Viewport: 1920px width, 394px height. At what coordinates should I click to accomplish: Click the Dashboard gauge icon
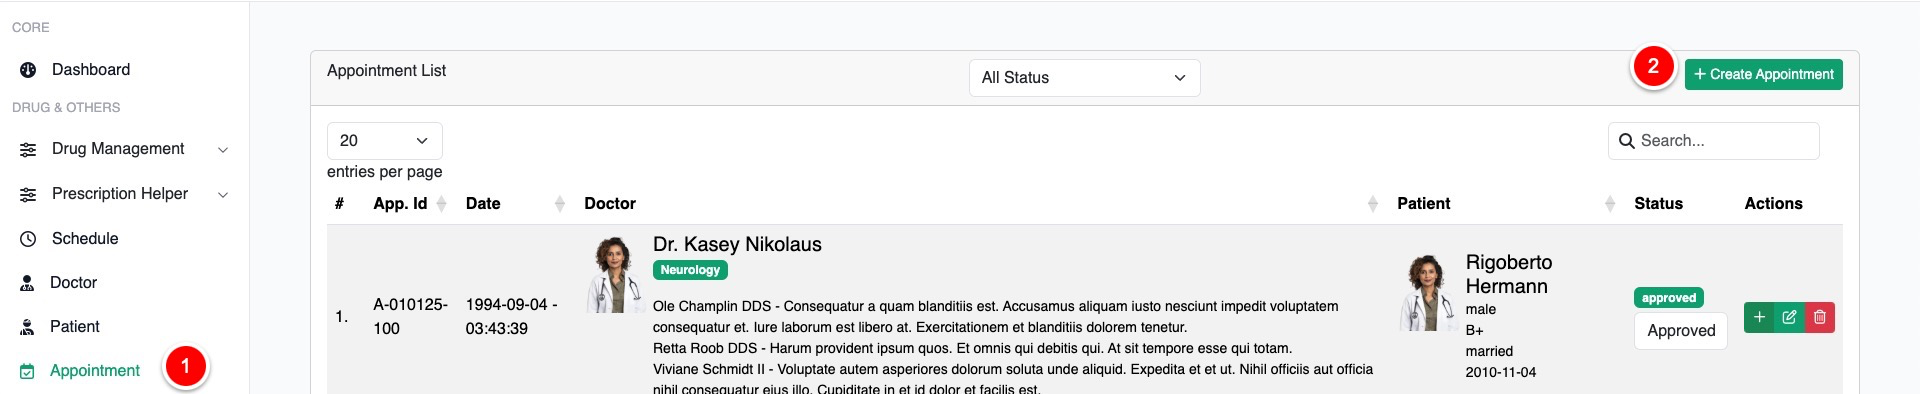point(28,70)
